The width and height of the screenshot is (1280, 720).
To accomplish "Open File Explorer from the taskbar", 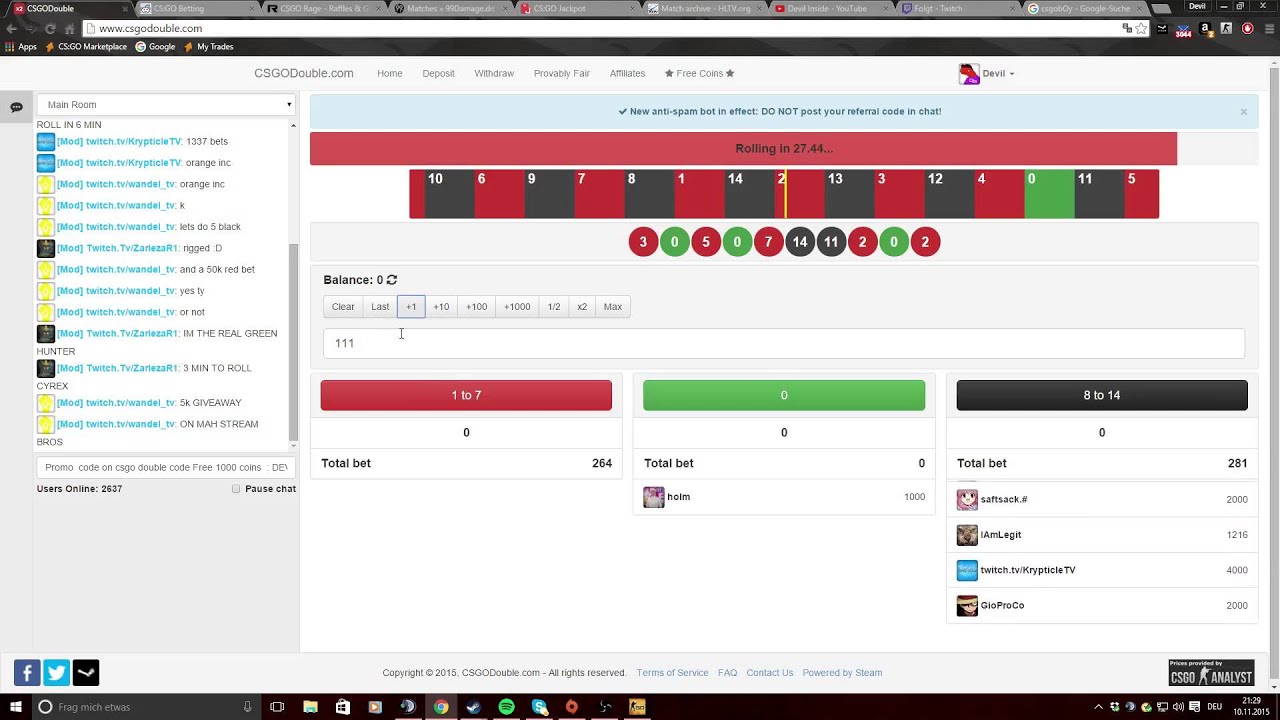I will pos(310,707).
